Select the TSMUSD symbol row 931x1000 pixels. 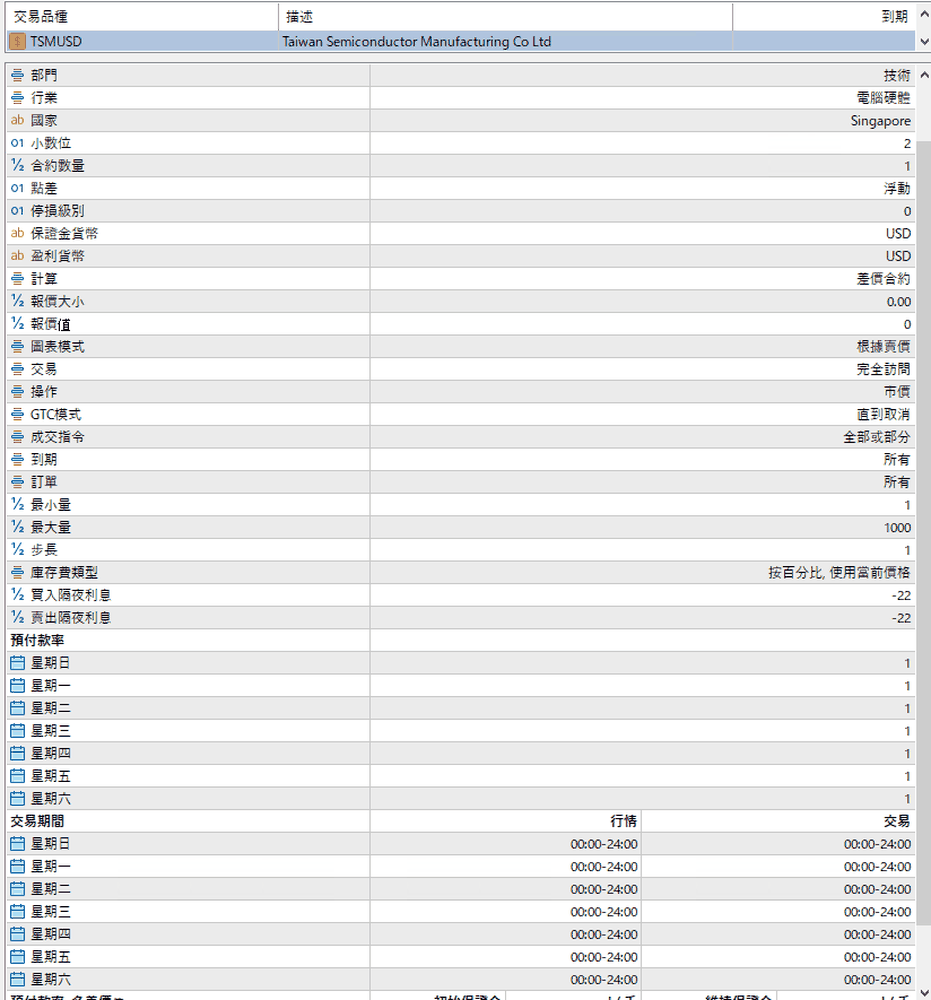(460, 41)
